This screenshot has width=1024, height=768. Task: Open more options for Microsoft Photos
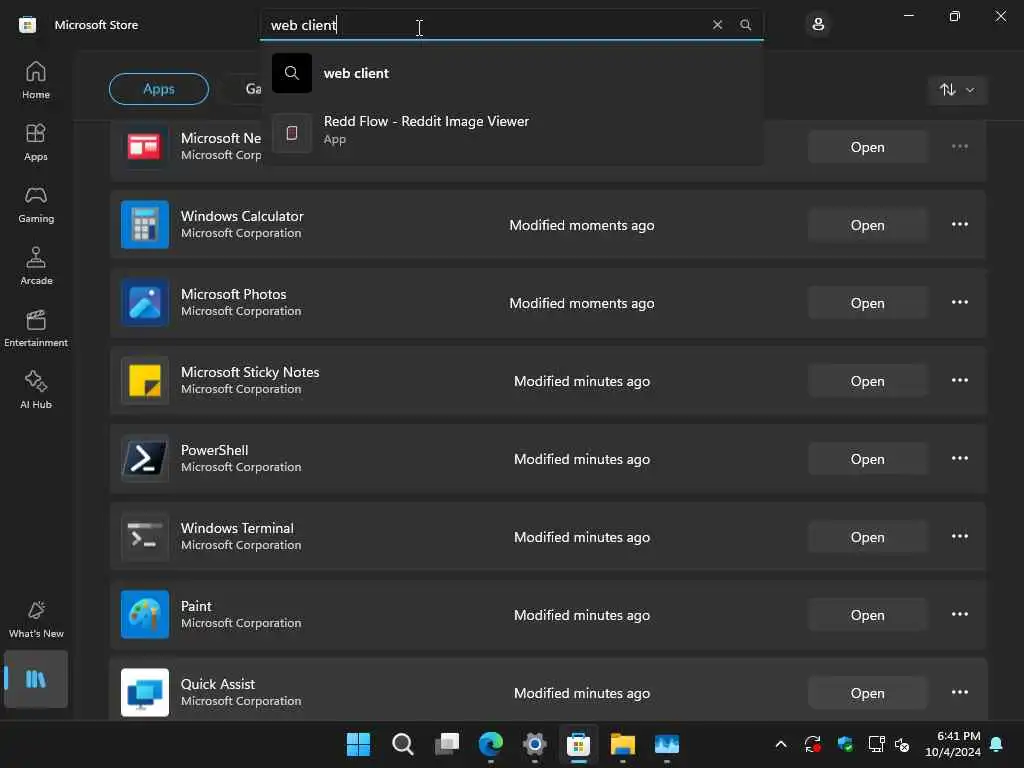click(x=959, y=302)
